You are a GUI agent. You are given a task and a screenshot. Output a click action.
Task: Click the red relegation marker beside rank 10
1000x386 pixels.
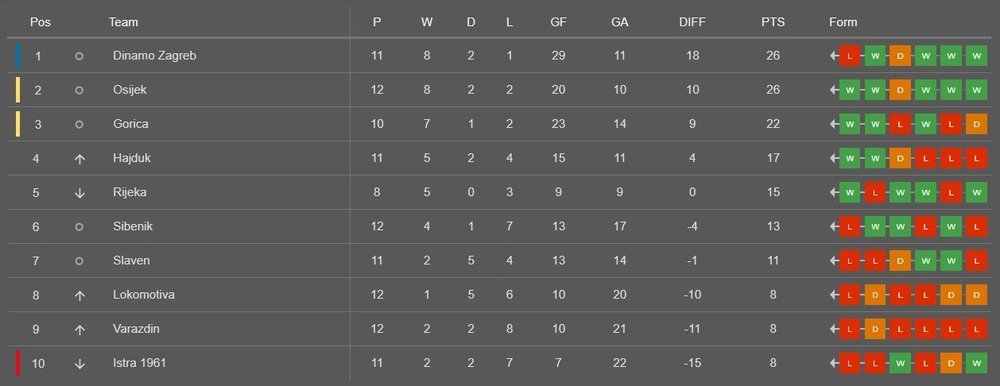(18, 362)
